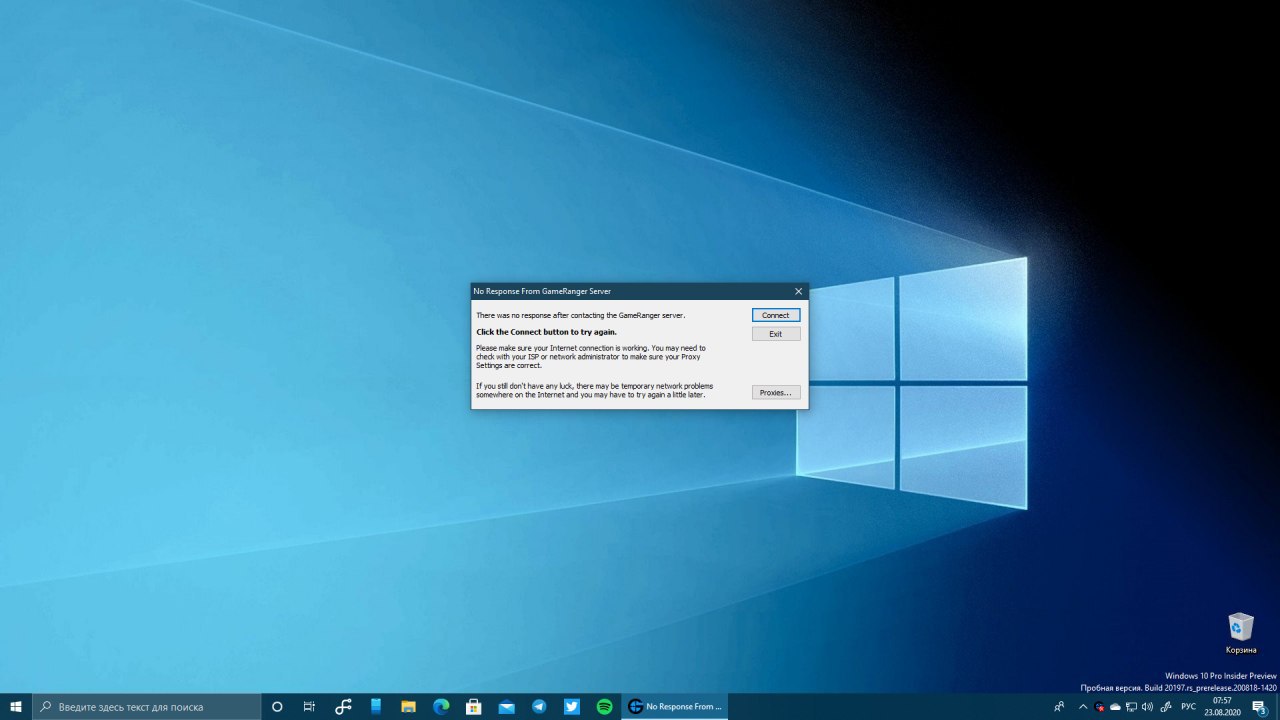Open the volume speaker tray icon
The image size is (1280, 720).
pyautogui.click(x=1147, y=707)
